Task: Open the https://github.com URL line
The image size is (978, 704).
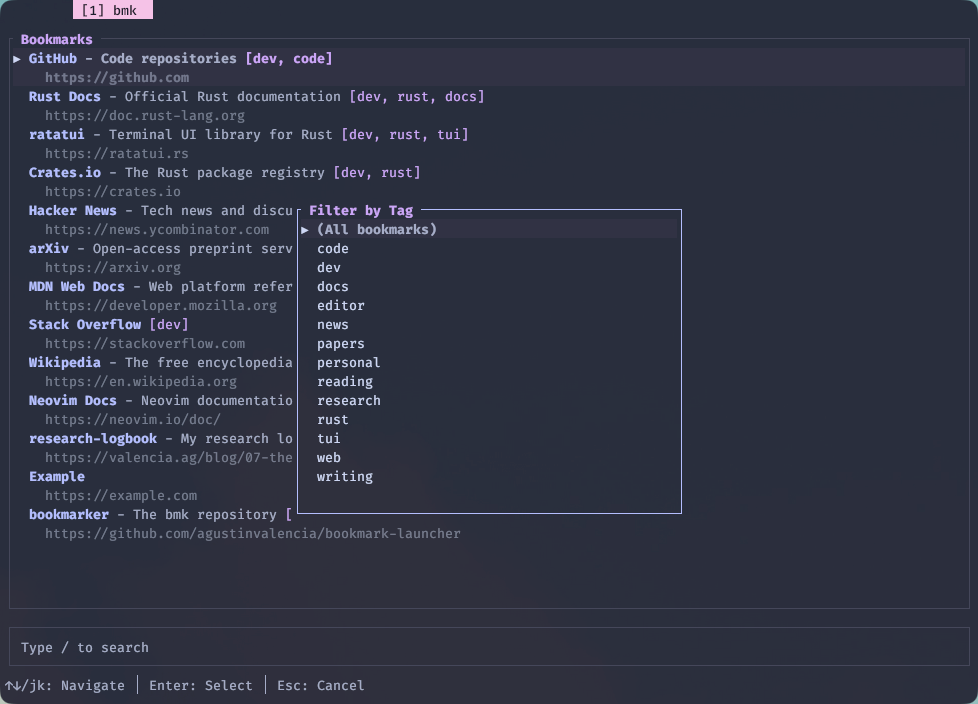Action: (x=117, y=78)
